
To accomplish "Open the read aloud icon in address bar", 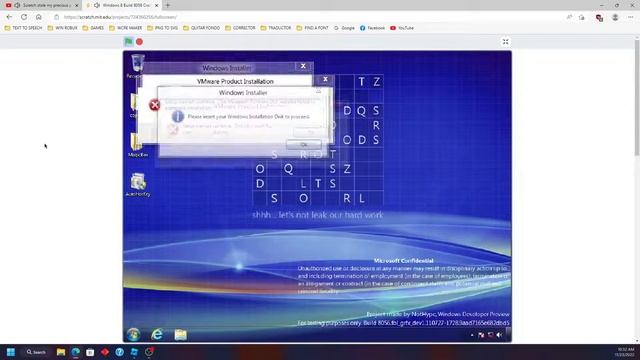I will click(569, 17).
